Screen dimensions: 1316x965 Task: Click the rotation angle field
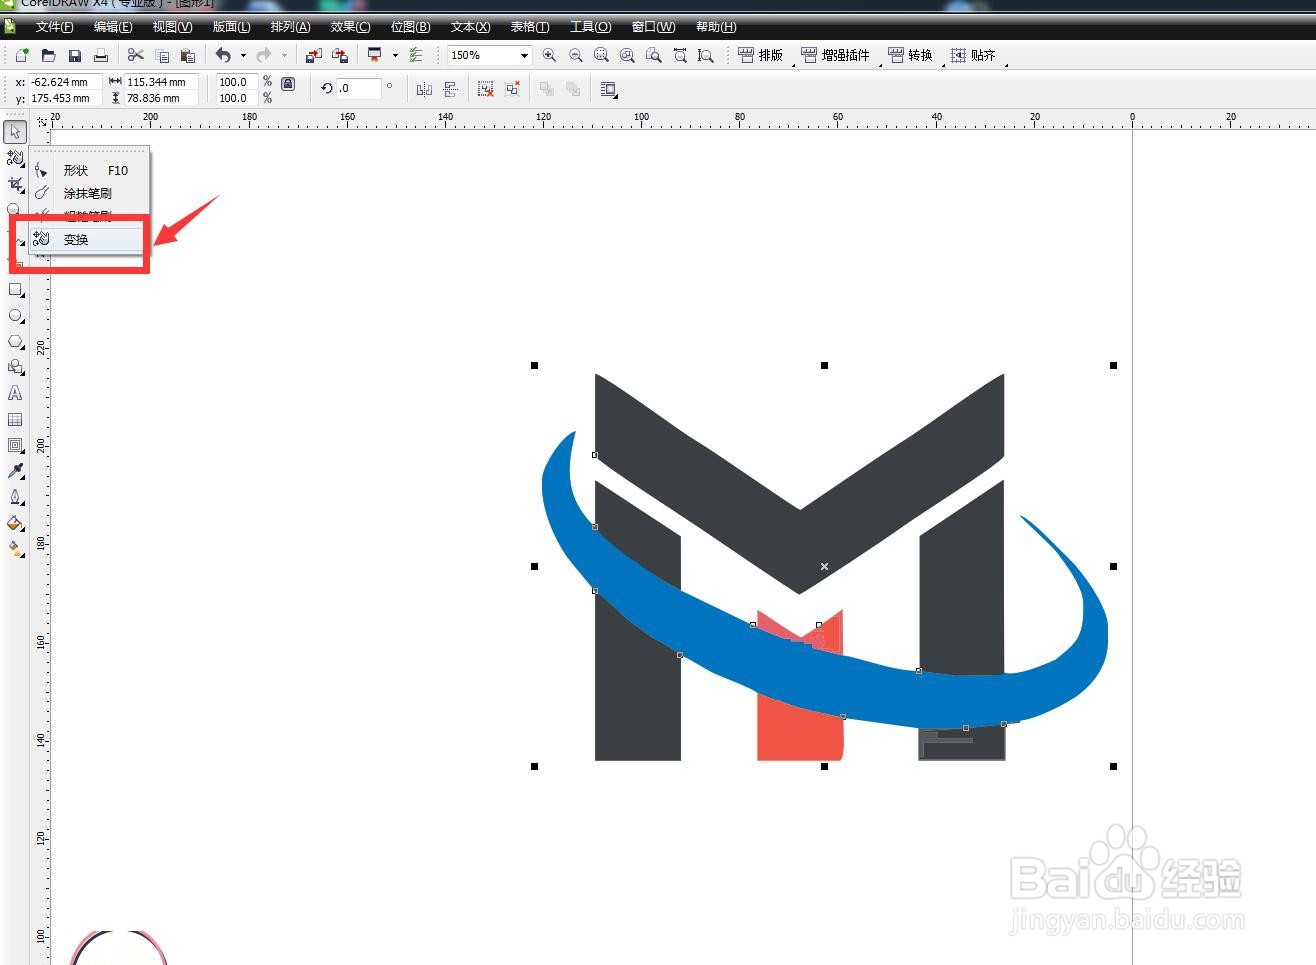pyautogui.click(x=358, y=88)
